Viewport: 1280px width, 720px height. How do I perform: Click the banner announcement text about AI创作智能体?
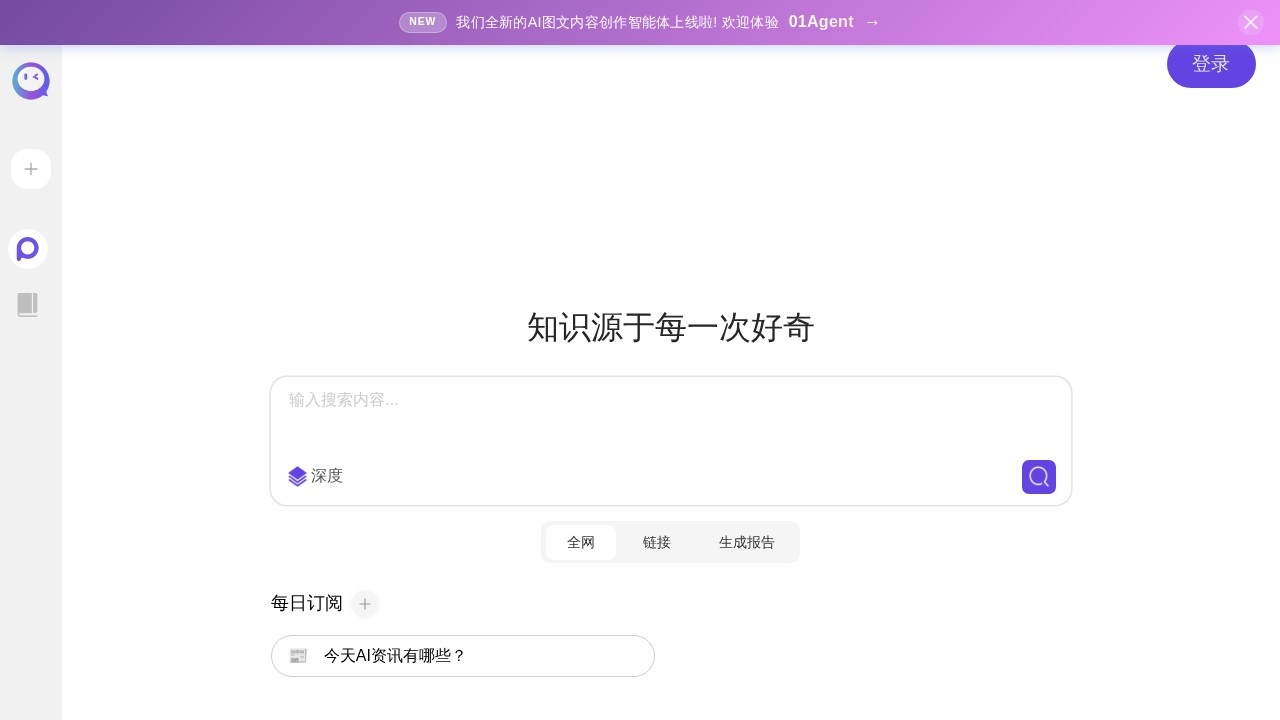(617, 22)
